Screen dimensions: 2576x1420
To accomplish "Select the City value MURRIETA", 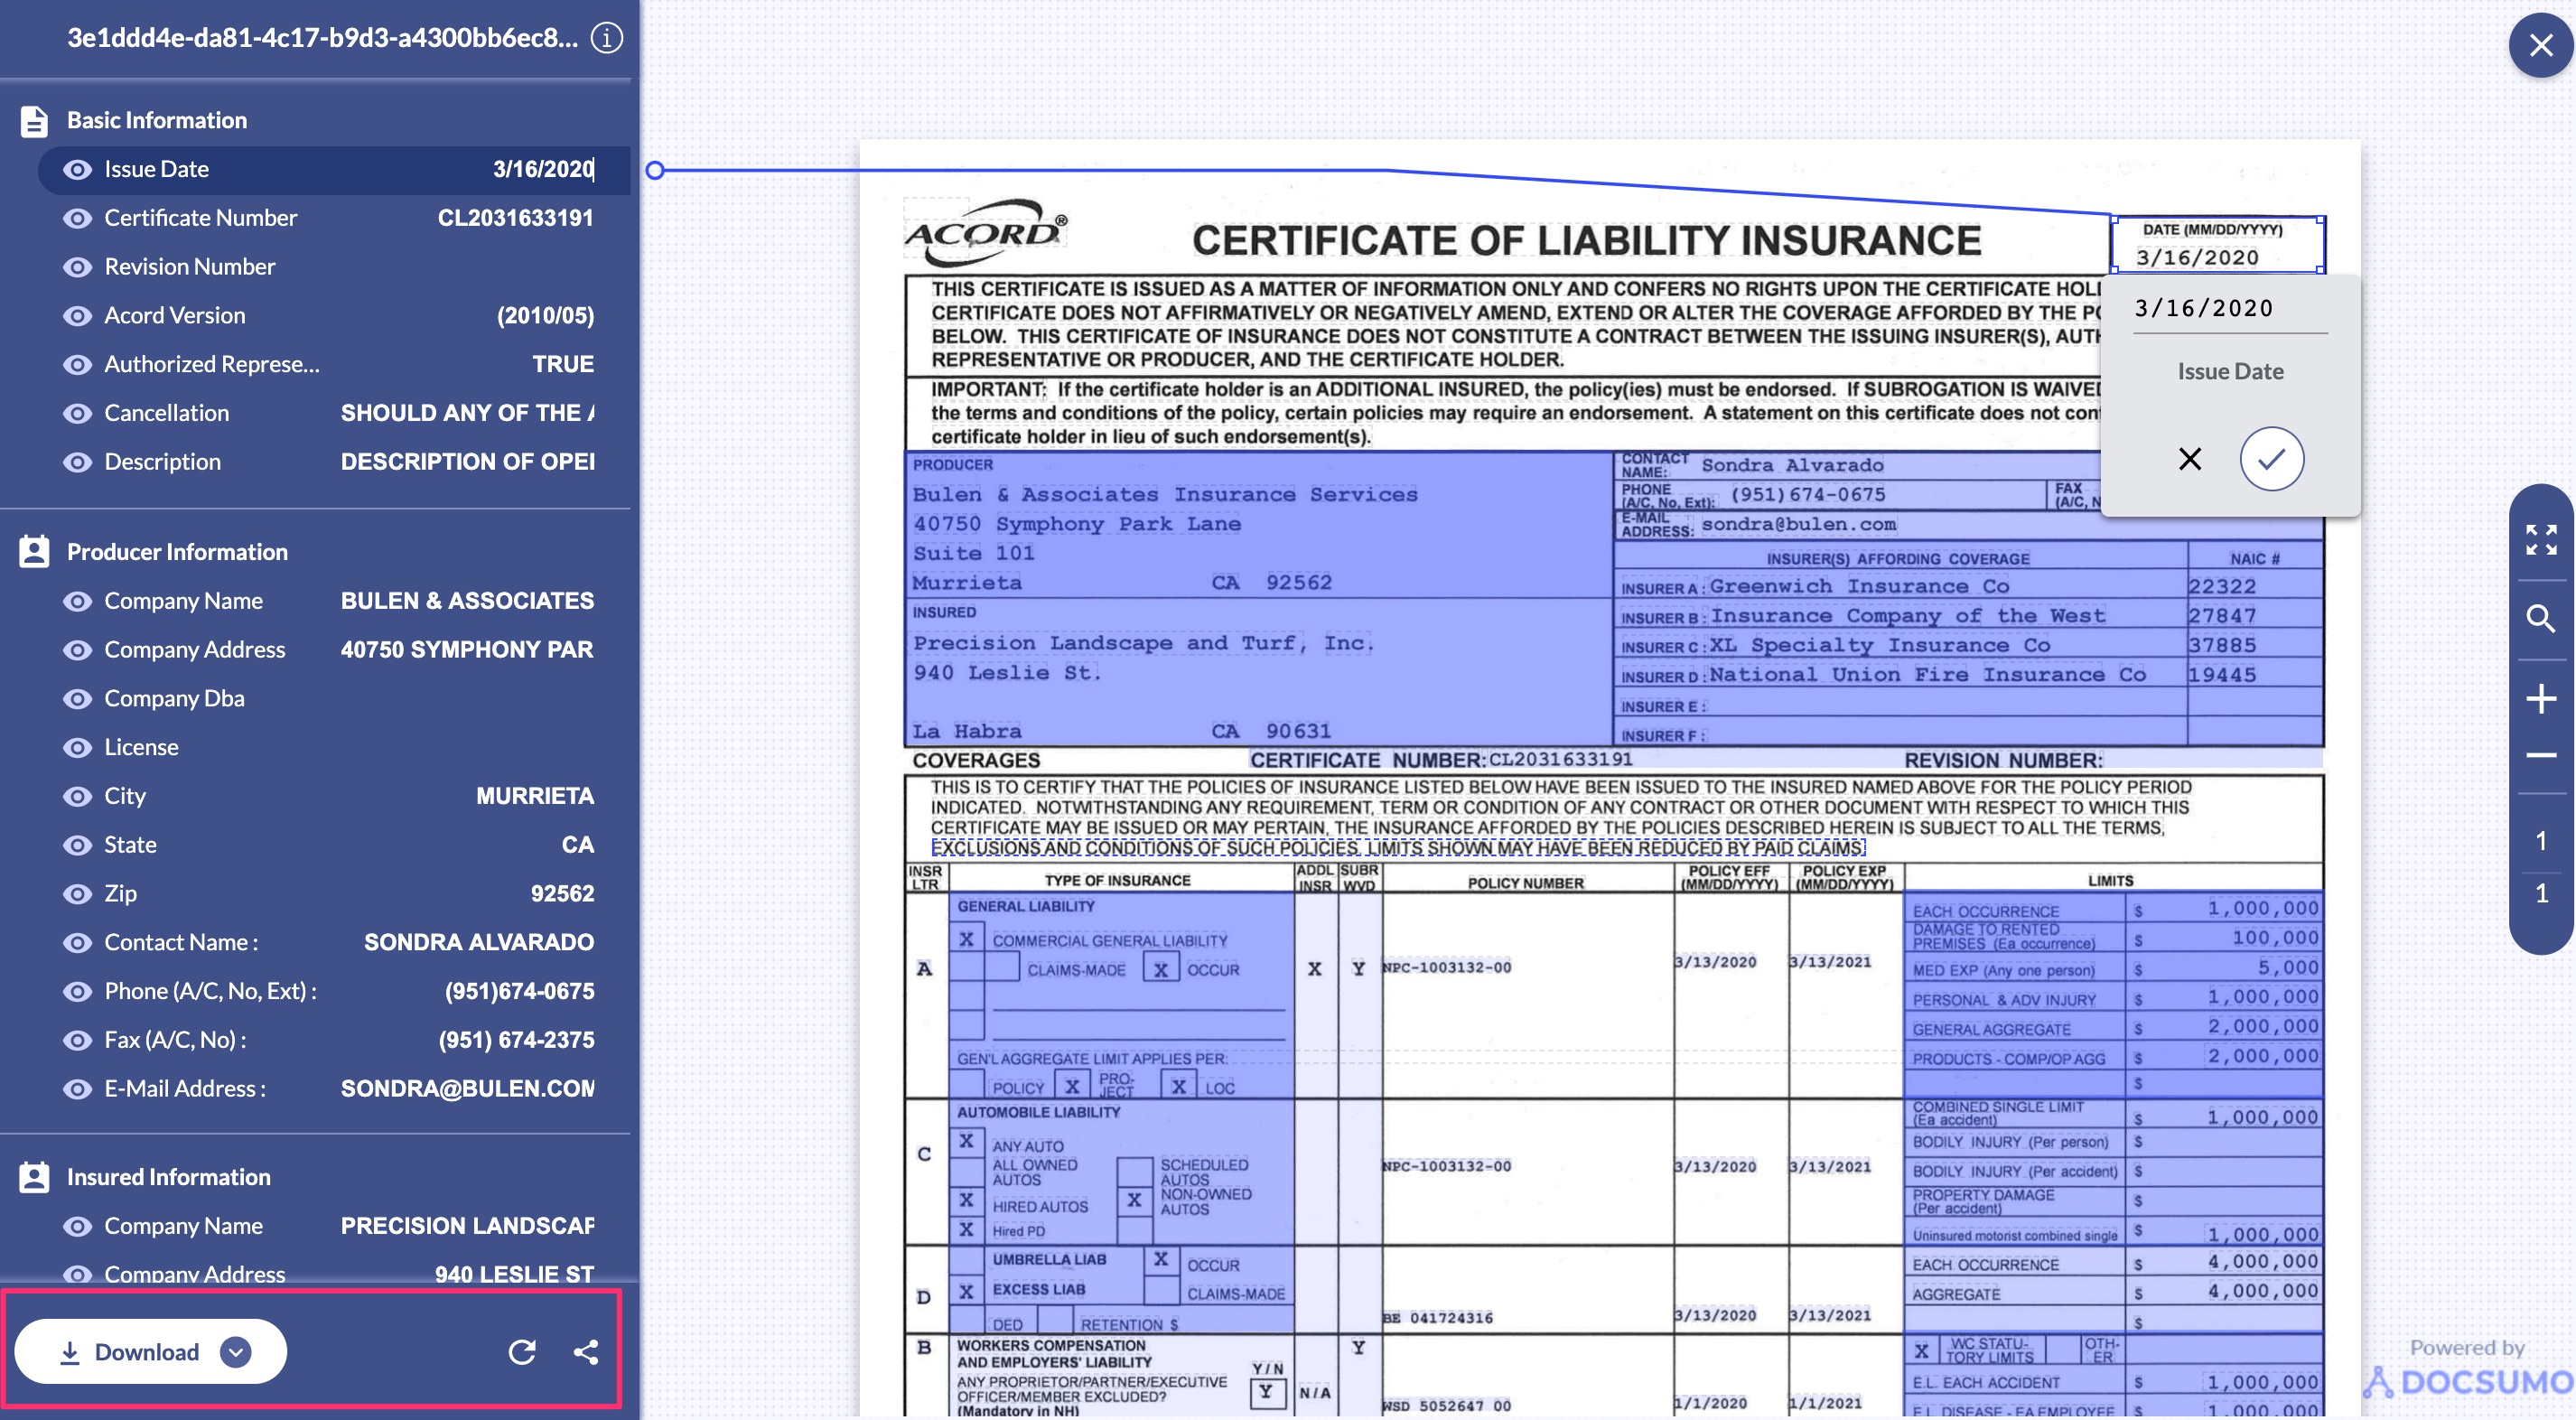I will 535,796.
